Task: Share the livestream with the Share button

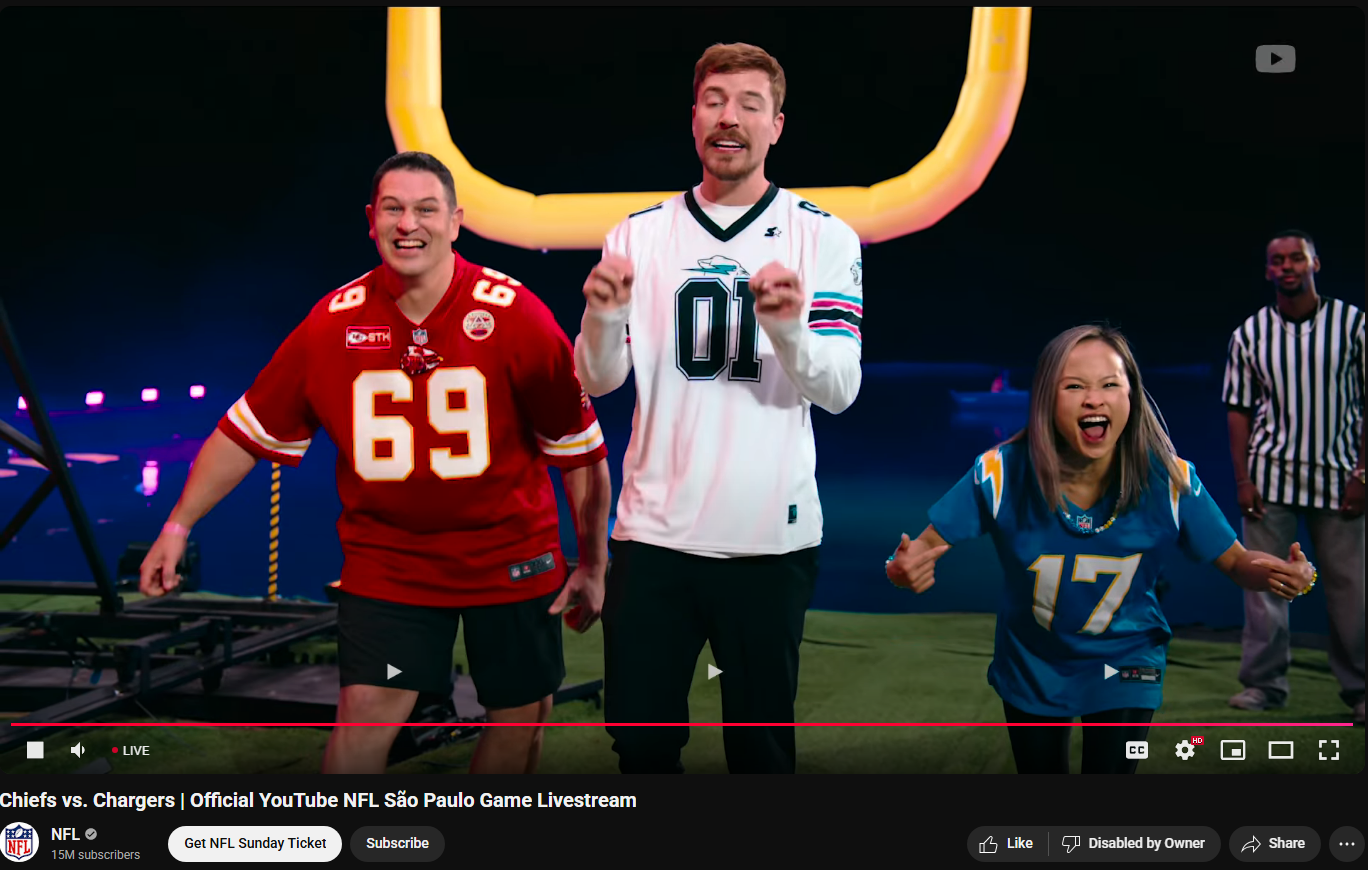Action: (1274, 843)
